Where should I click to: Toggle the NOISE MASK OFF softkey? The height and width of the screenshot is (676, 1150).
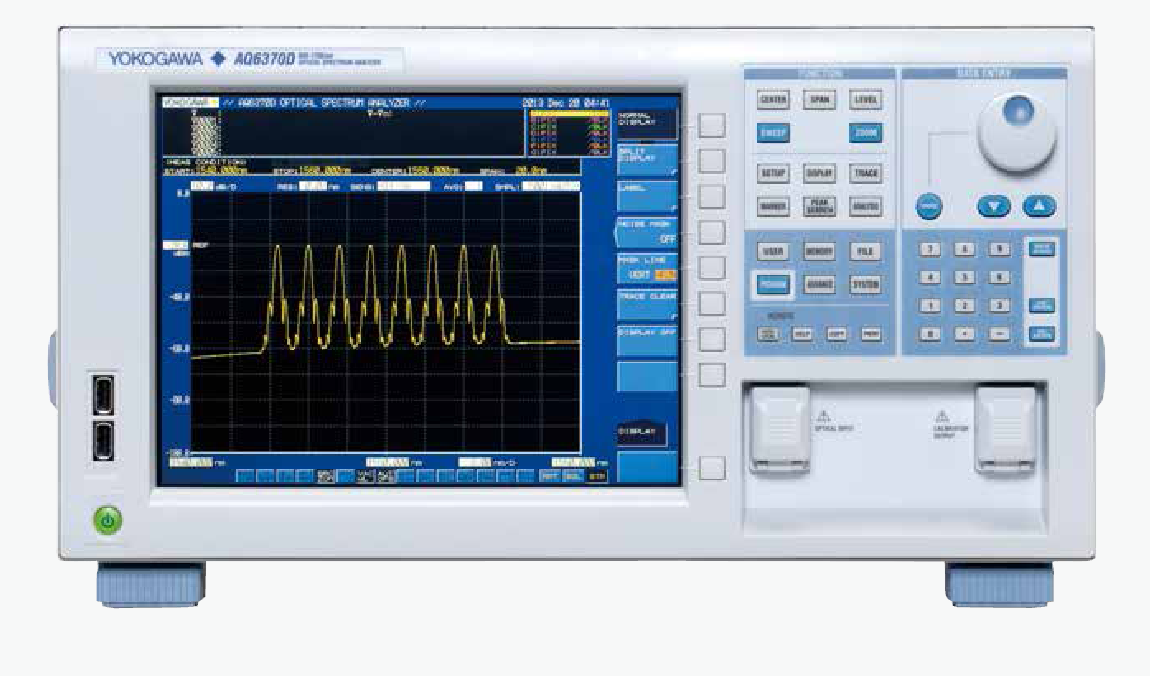tap(647, 232)
